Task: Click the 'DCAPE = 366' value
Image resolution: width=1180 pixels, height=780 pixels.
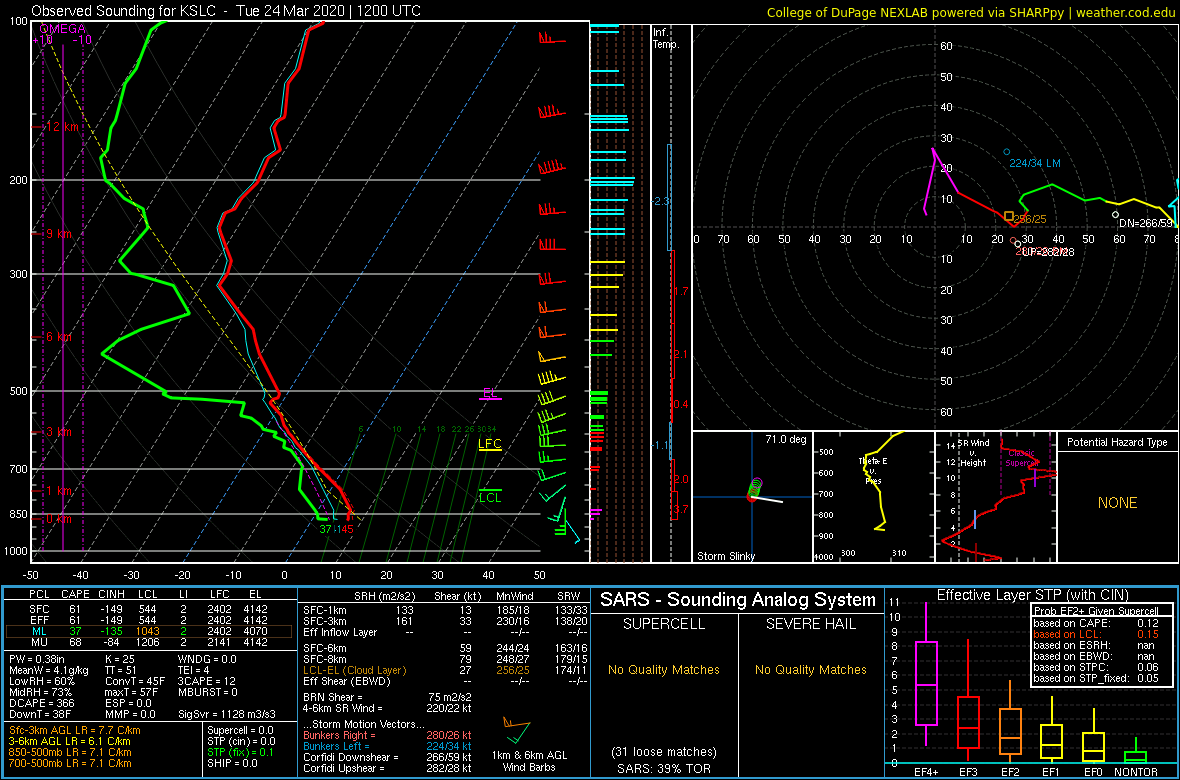Action: tap(41, 701)
